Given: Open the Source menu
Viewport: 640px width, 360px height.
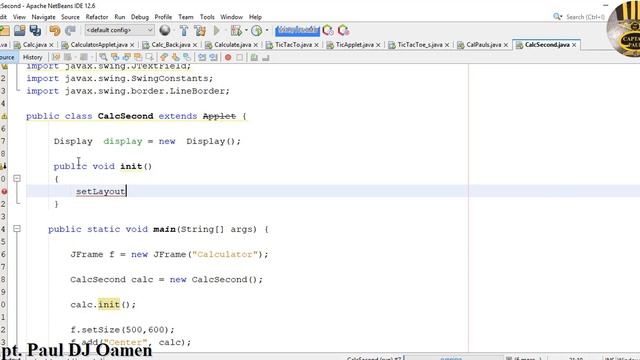Looking at the screenshot, I should (x=70, y=17).
